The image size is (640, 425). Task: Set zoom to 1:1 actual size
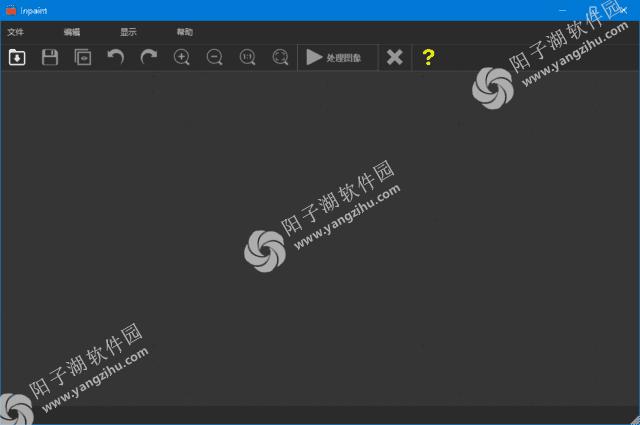[x=247, y=57]
